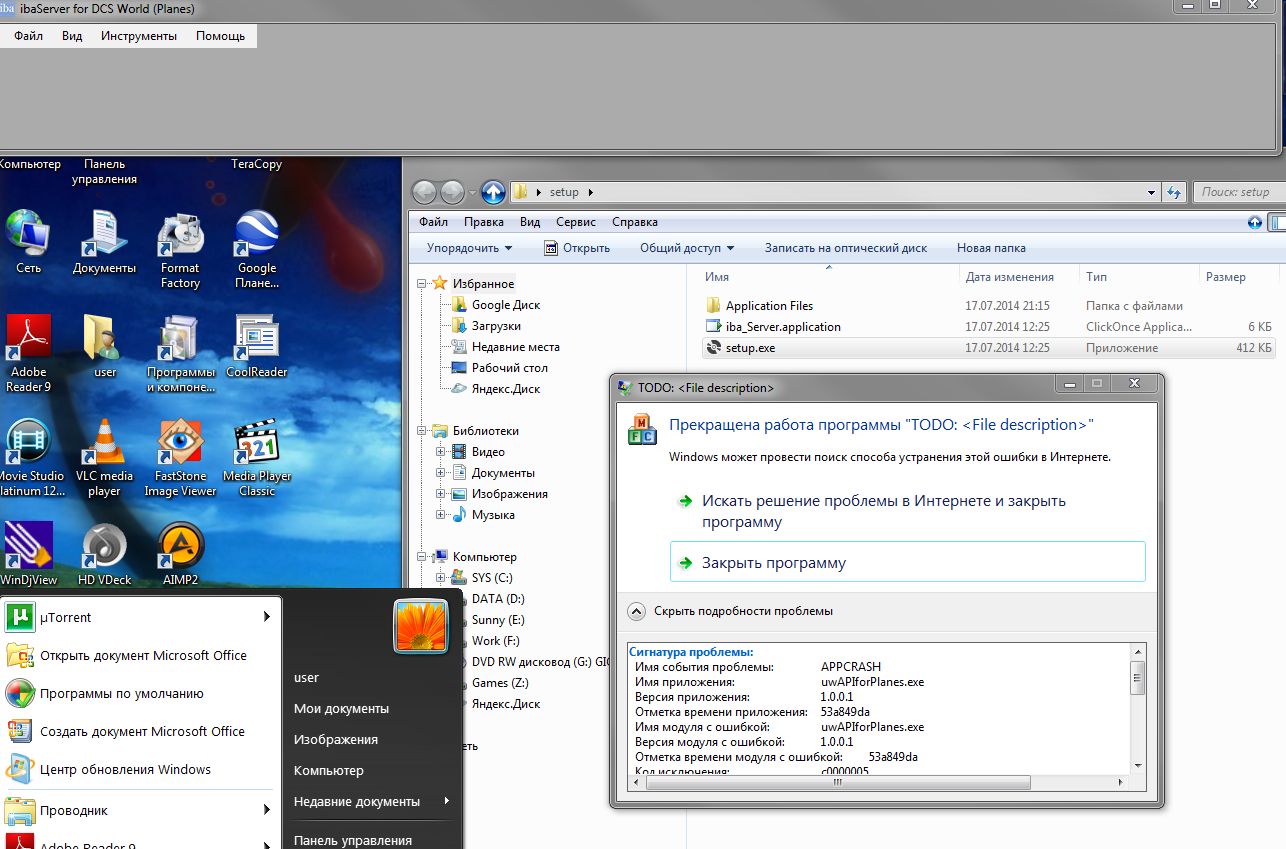
Task: Click the crash details vertical scrollbar down arrow
Action: 1137,766
